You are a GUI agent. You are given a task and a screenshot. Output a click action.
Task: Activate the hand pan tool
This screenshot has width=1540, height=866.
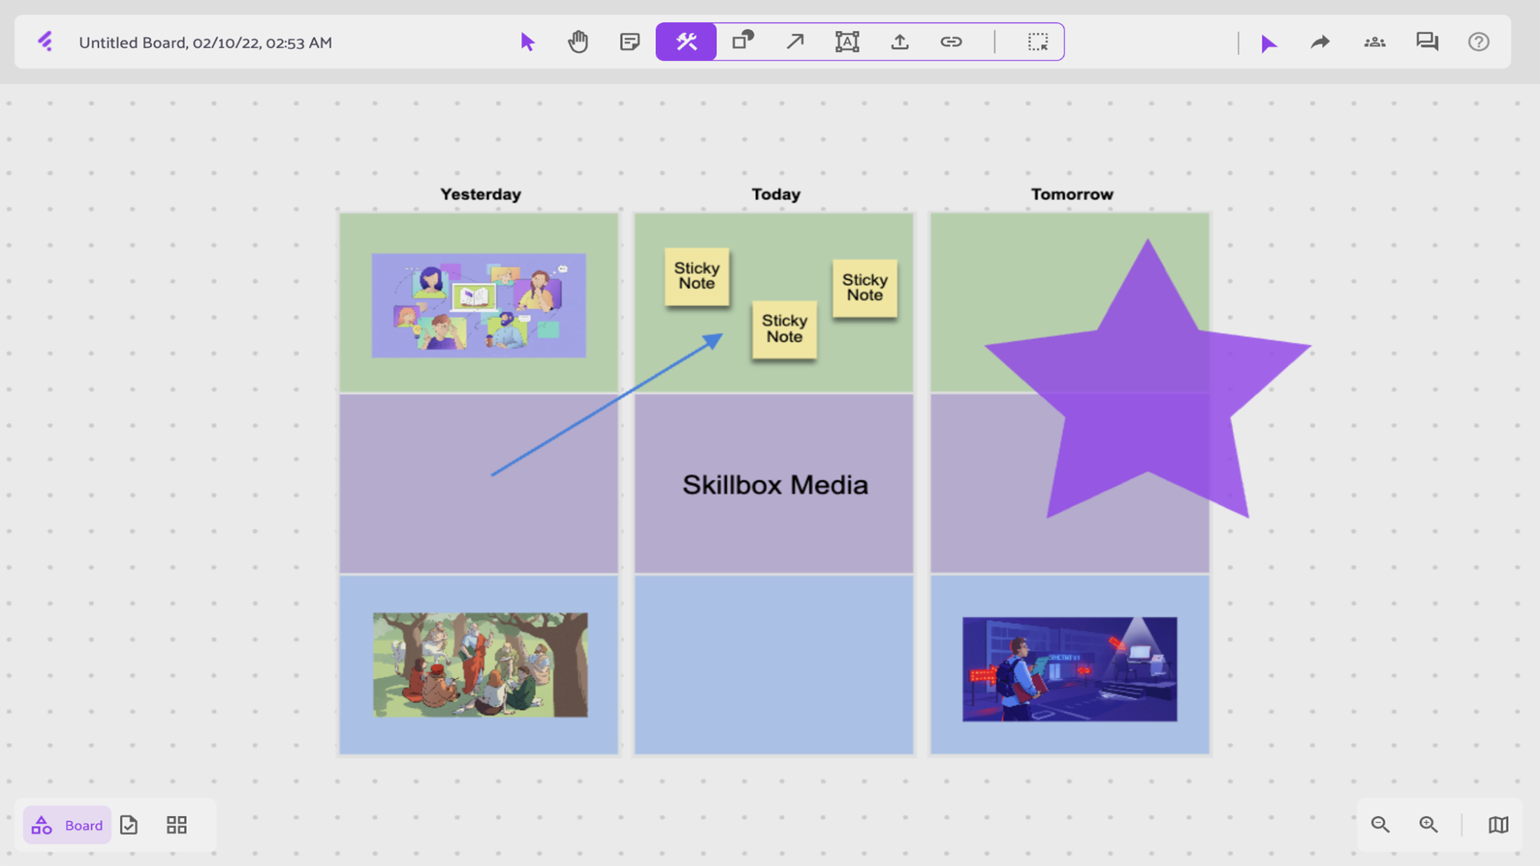[x=578, y=42]
